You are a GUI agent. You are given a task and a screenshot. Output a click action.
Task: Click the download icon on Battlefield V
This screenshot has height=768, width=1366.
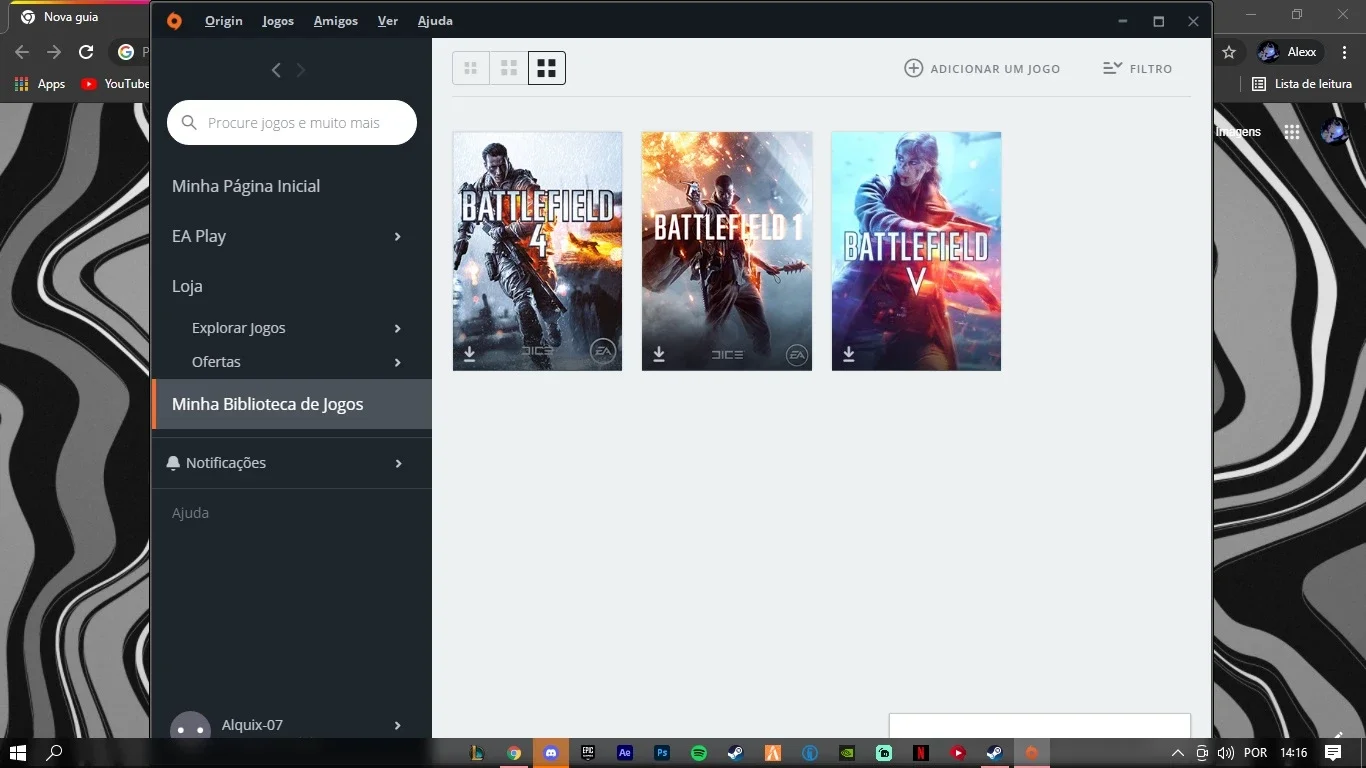[848, 354]
